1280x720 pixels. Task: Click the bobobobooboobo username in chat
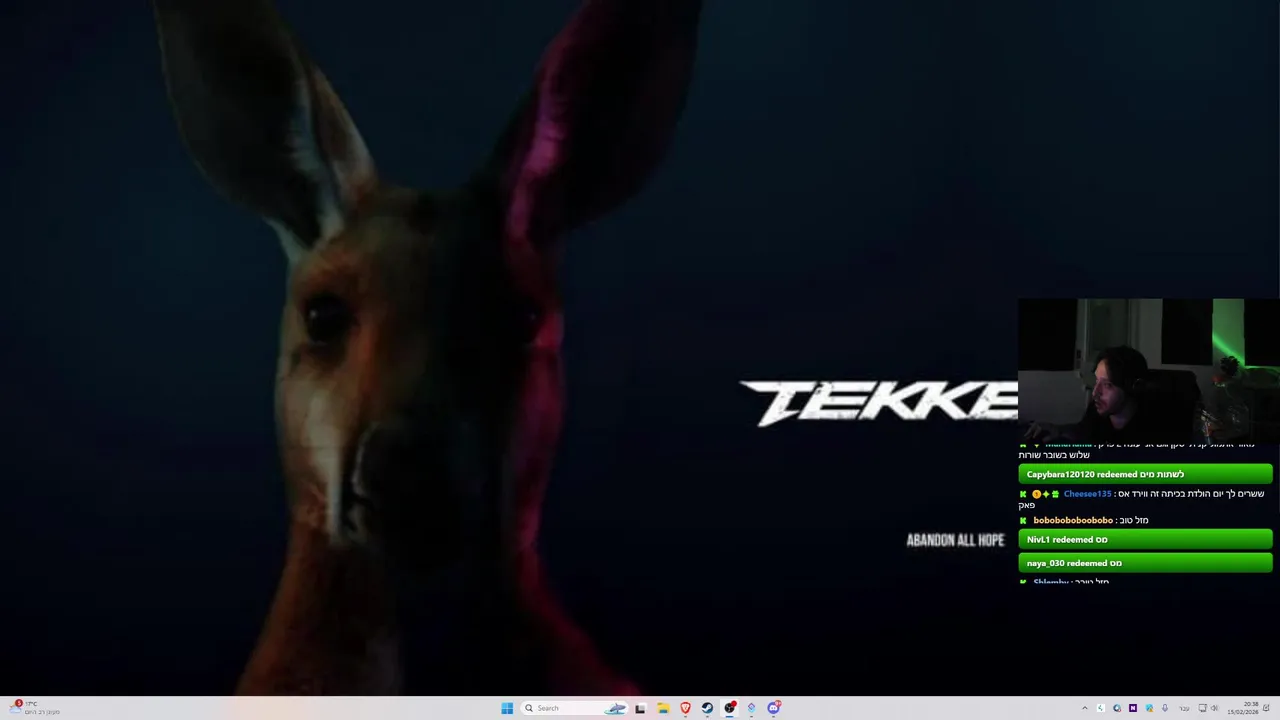point(1073,520)
